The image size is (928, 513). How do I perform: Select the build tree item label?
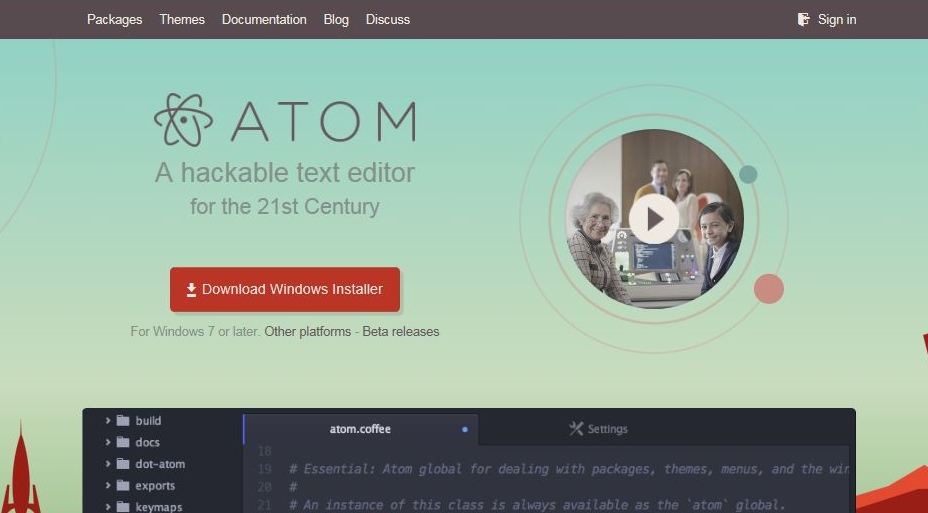(148, 421)
